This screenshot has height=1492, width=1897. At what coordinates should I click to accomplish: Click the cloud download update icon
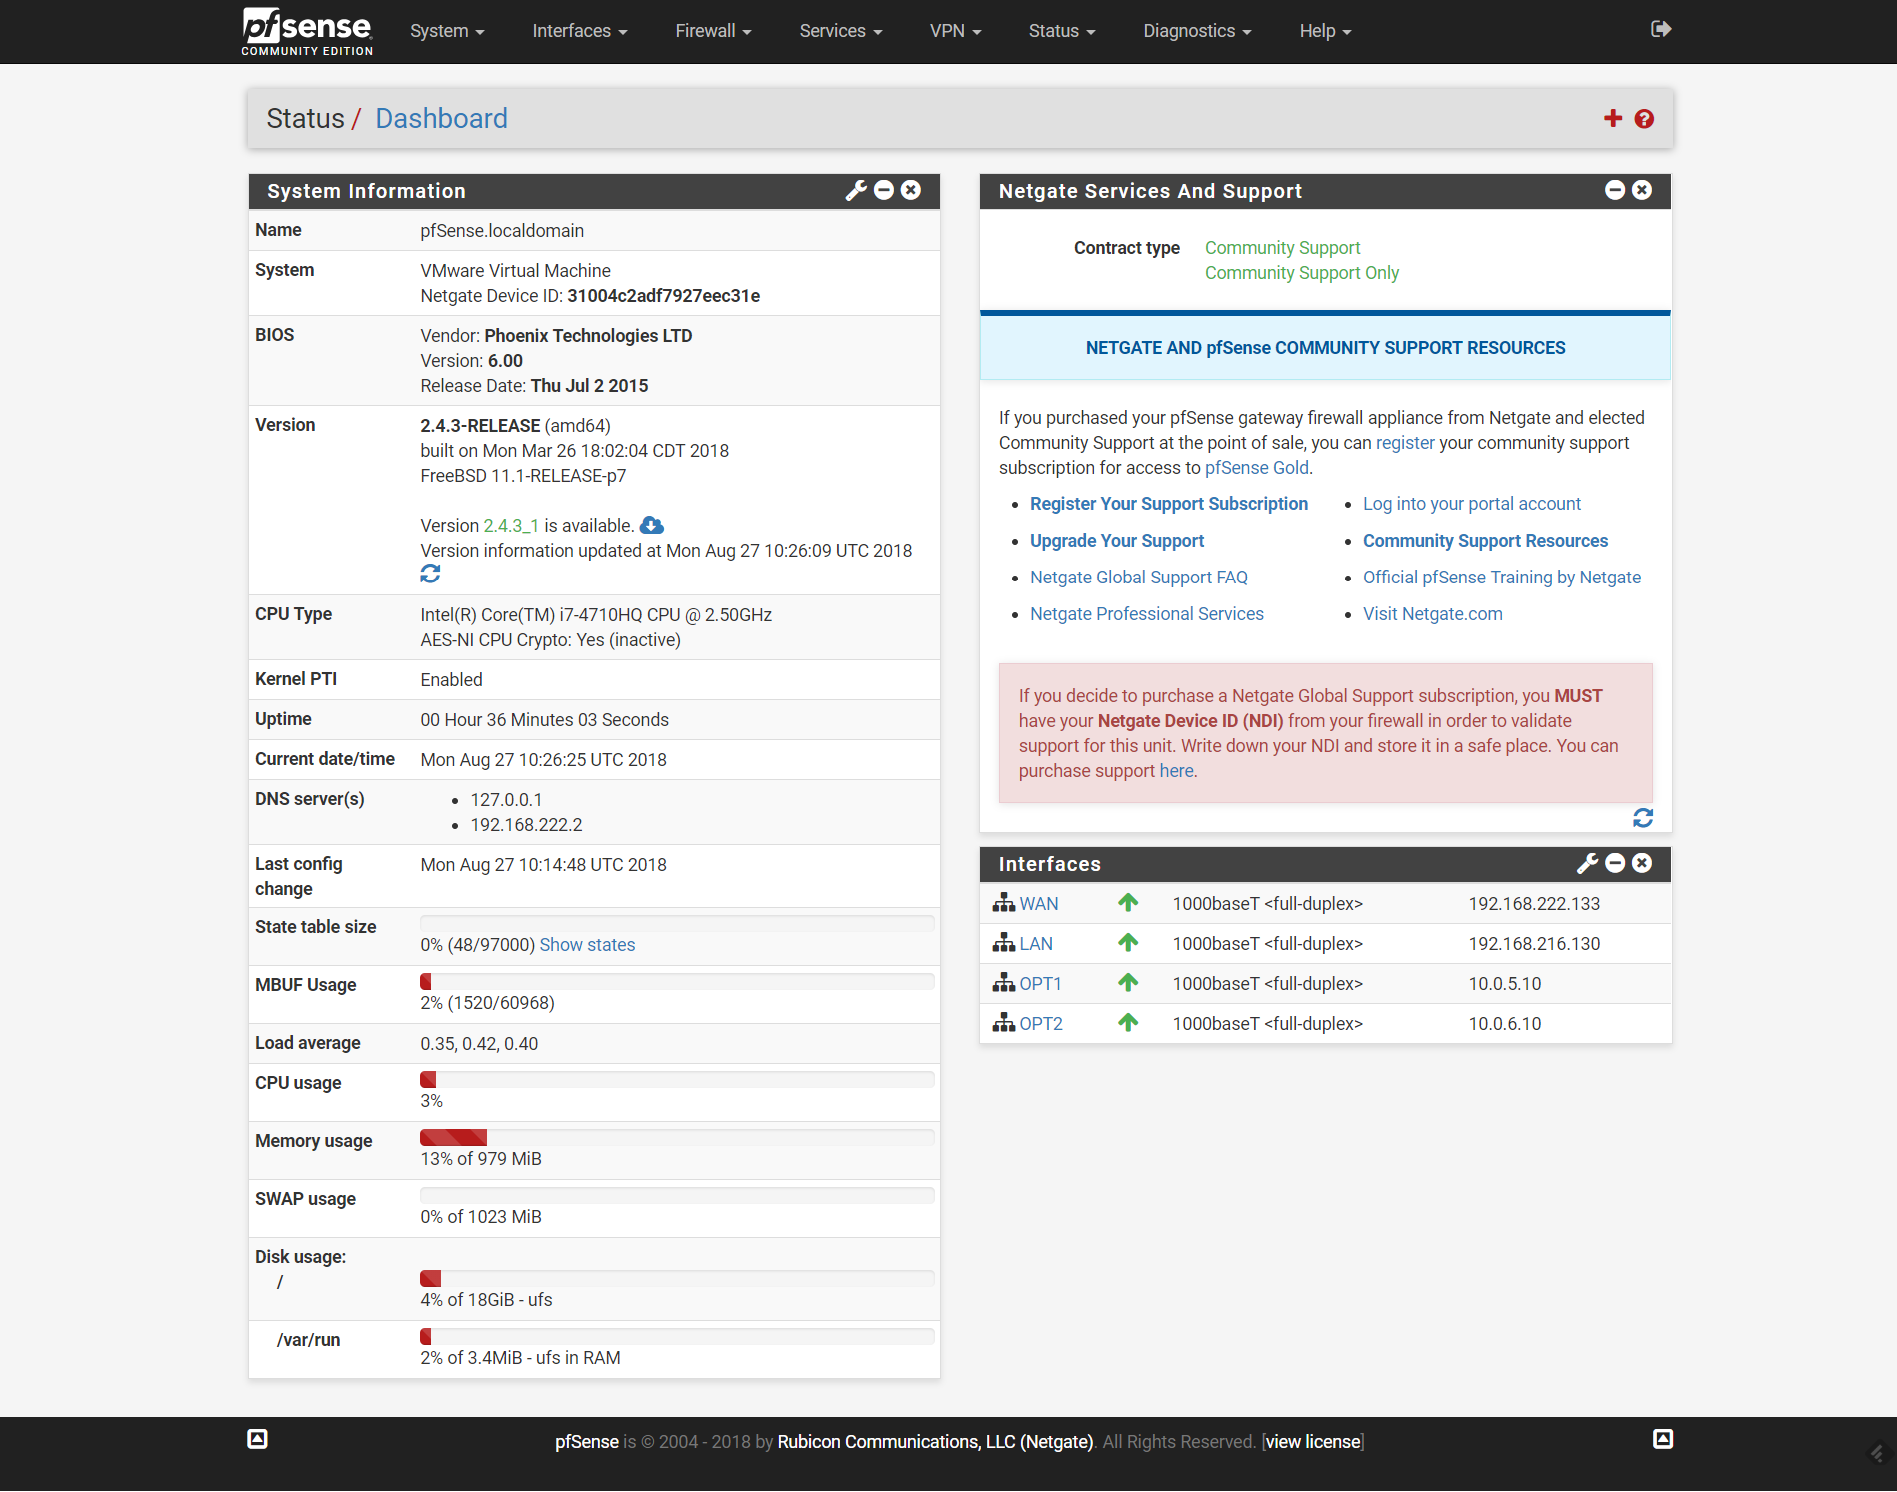click(652, 525)
